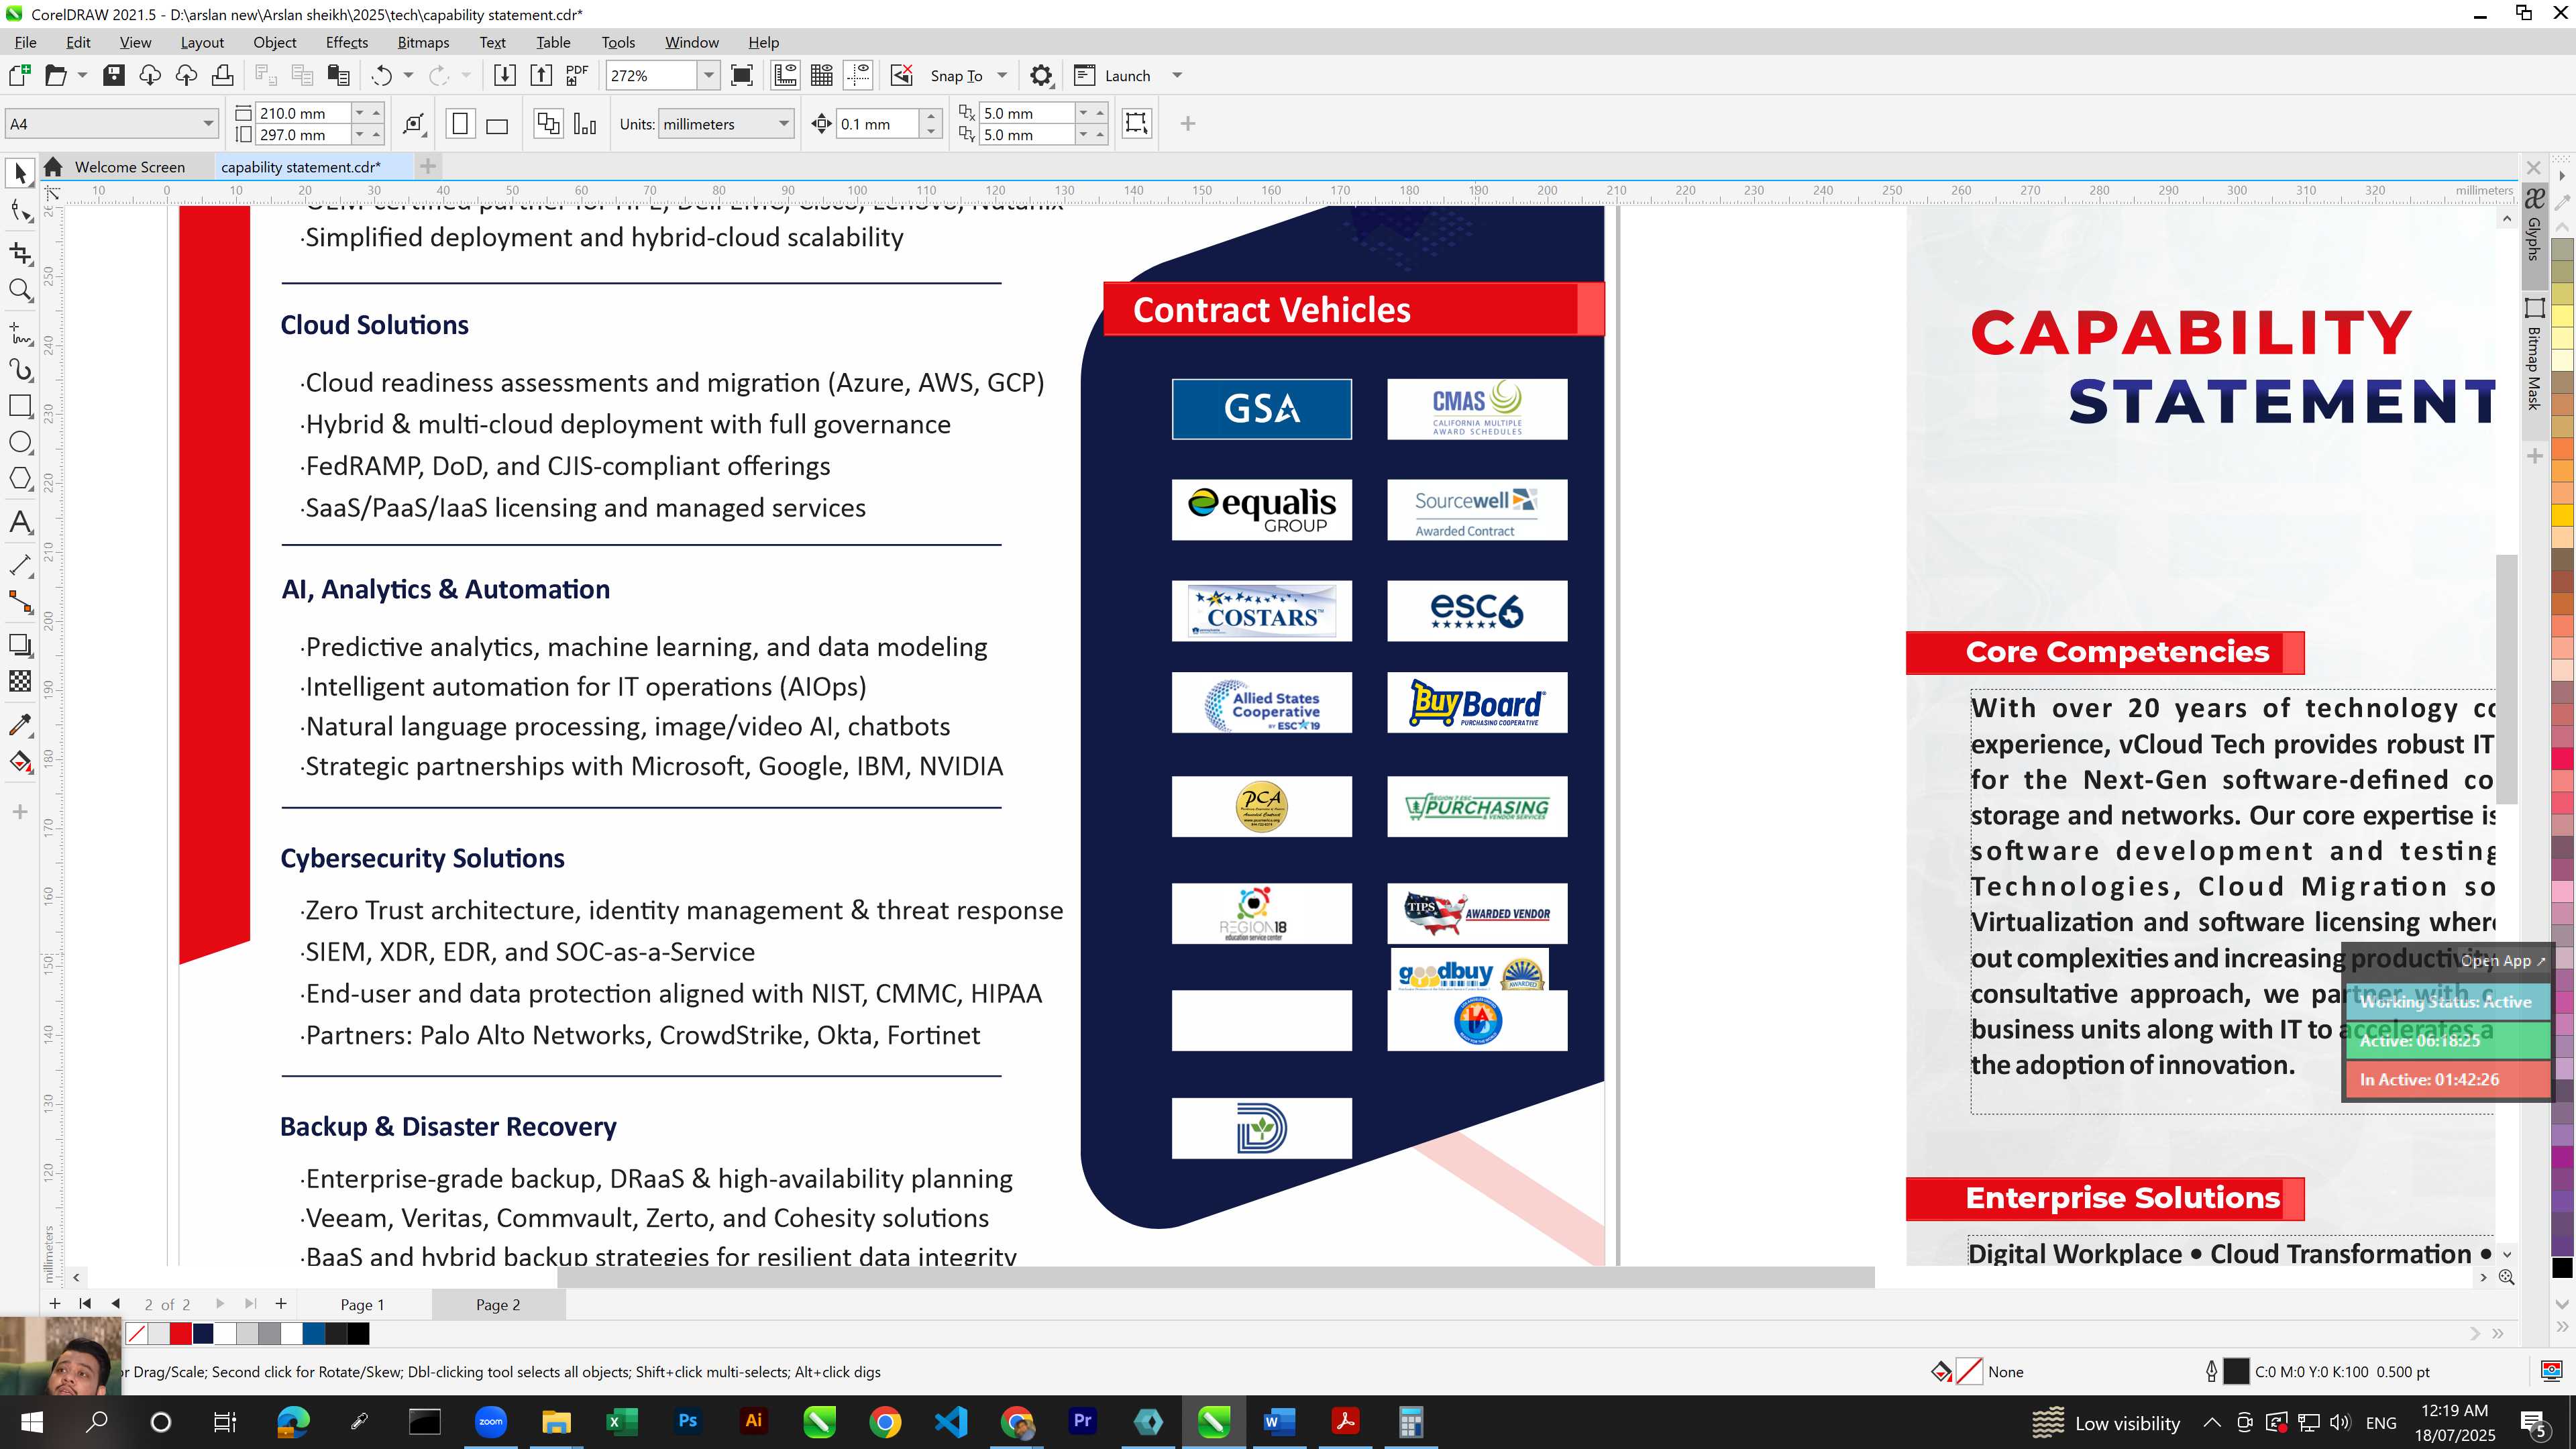
Task: Go to the previous page button
Action: [116, 1304]
